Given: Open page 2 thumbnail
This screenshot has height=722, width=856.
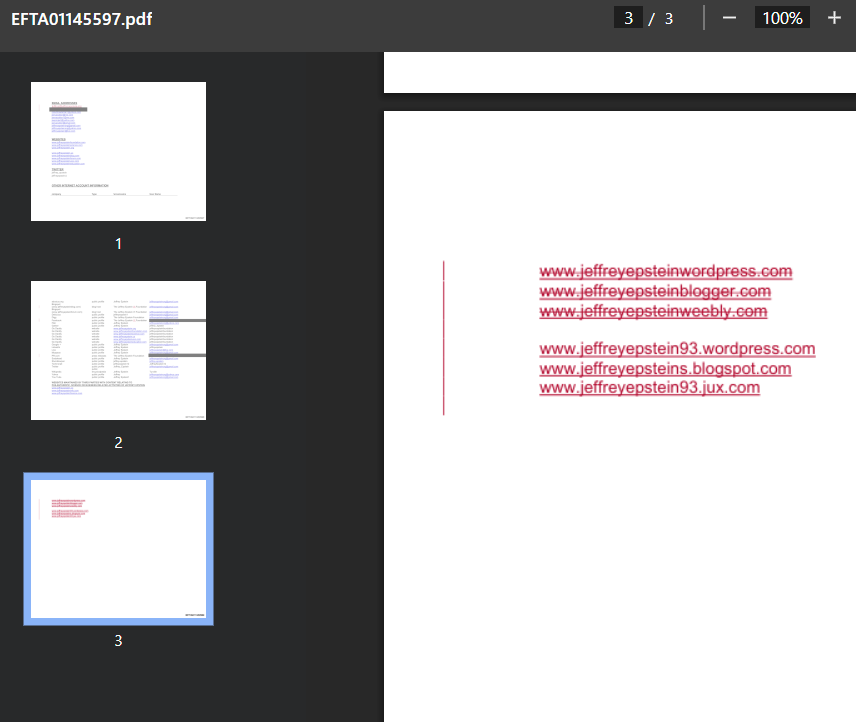Looking at the screenshot, I should 118,350.
